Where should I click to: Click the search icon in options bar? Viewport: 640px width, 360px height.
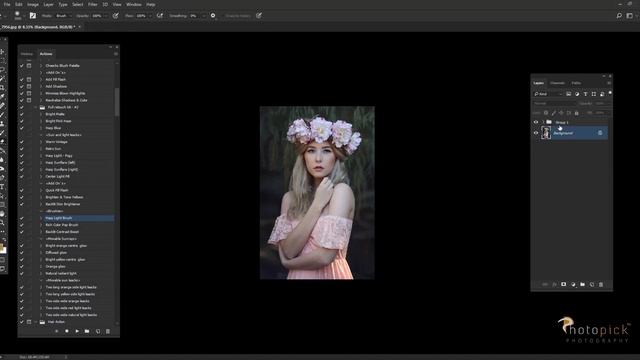click(619, 16)
